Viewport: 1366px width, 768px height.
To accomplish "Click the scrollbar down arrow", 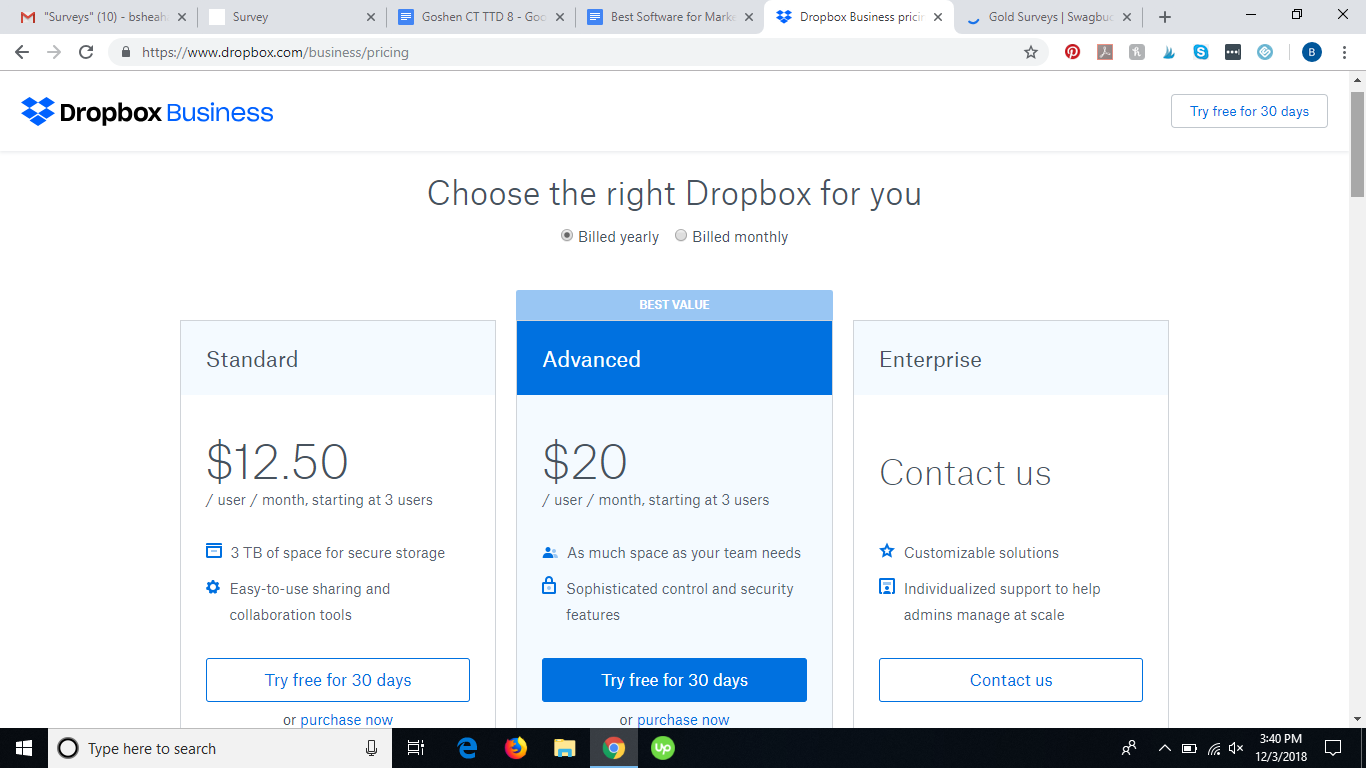I will [x=1357, y=718].
